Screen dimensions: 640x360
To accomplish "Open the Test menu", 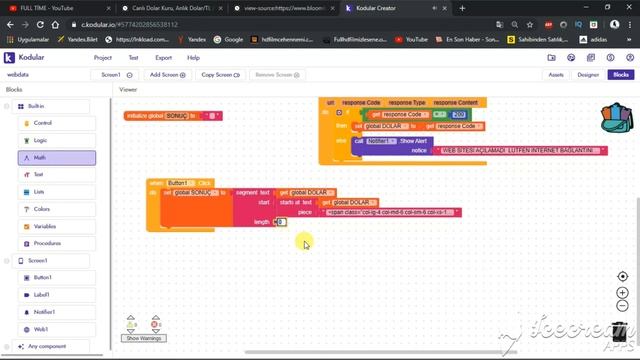I will point(133,58).
